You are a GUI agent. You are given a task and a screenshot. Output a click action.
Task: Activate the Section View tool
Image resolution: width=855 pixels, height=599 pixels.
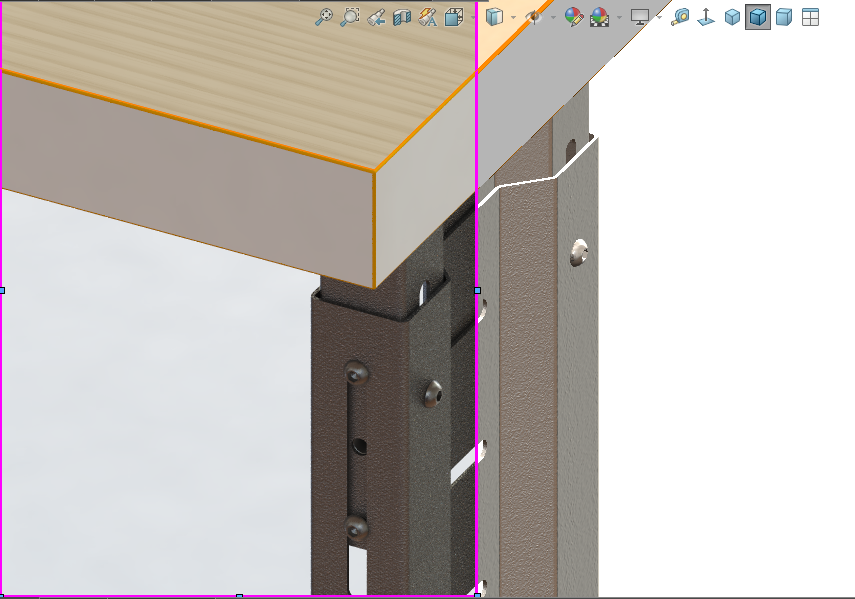point(402,17)
